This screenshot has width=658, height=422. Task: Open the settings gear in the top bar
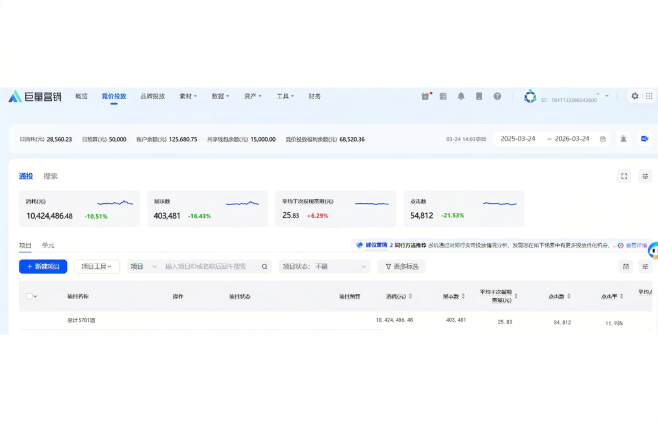pyautogui.click(x=635, y=96)
